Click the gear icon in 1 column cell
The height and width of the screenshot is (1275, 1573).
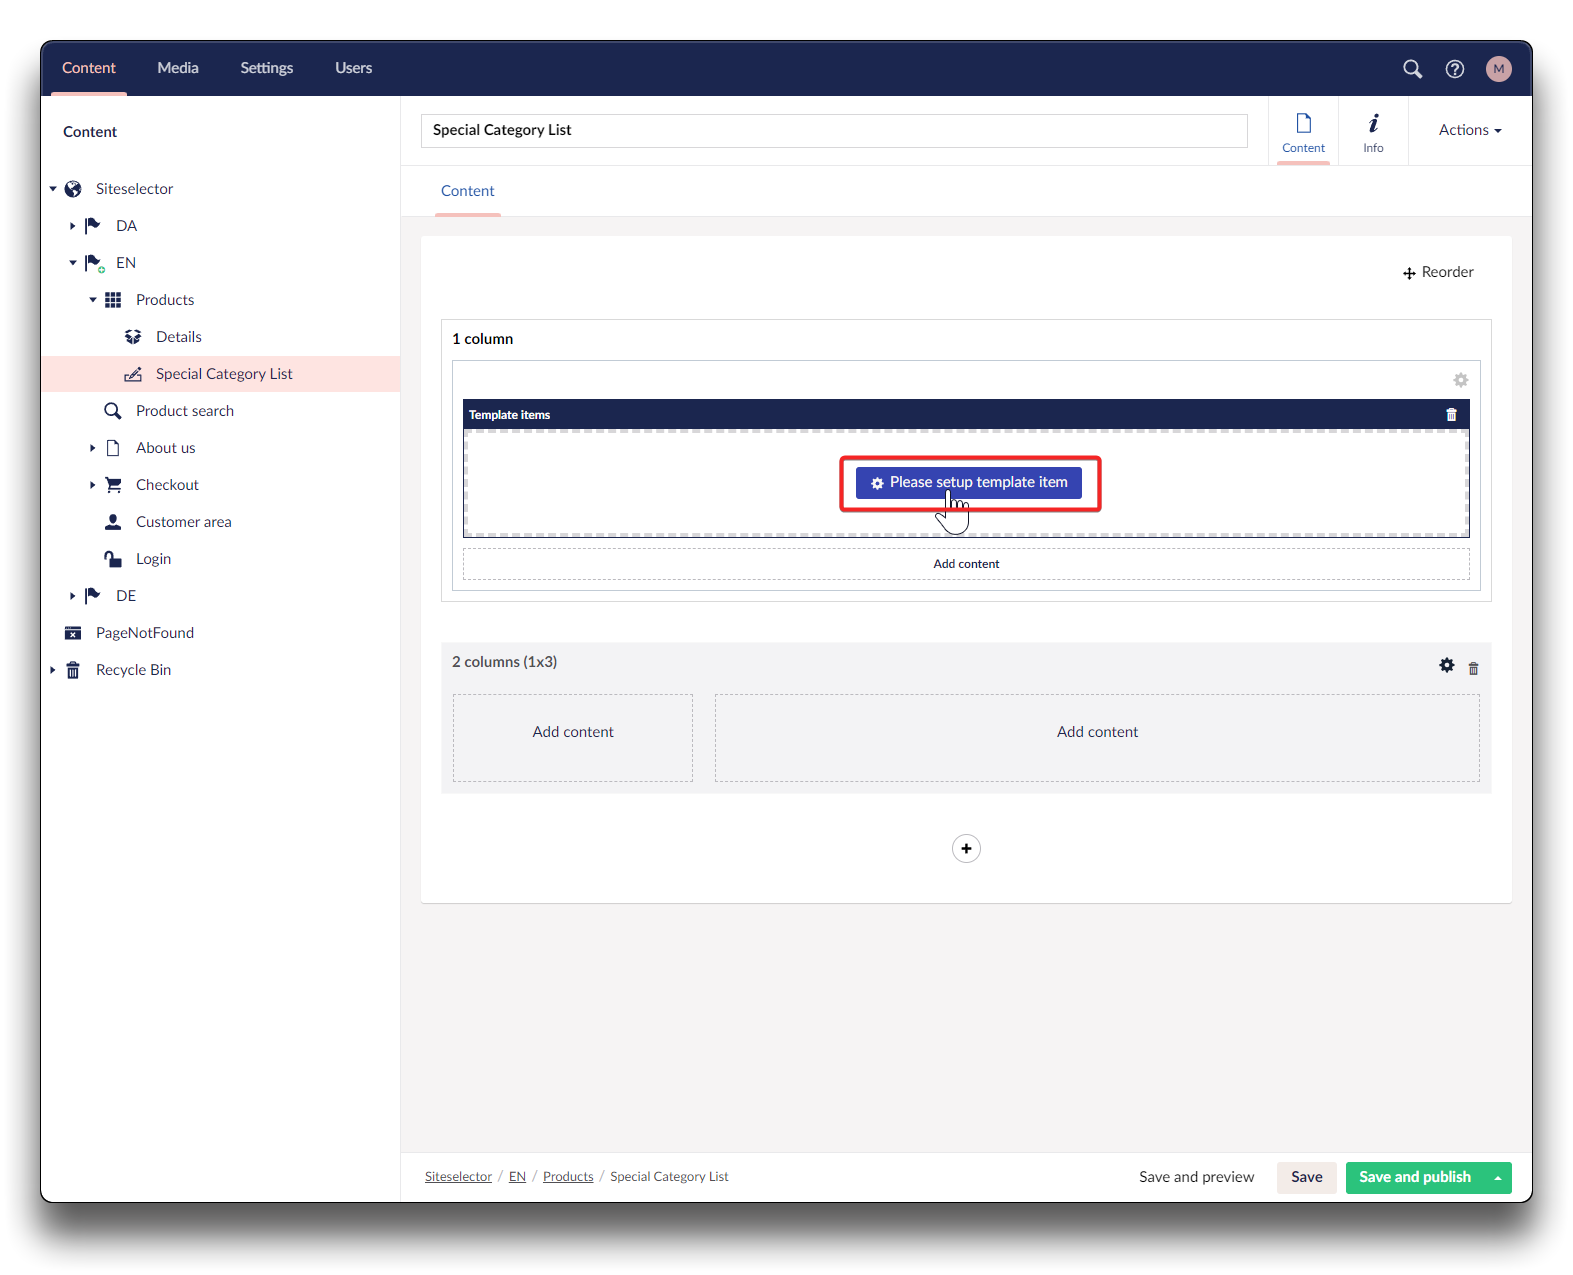pyautogui.click(x=1460, y=380)
